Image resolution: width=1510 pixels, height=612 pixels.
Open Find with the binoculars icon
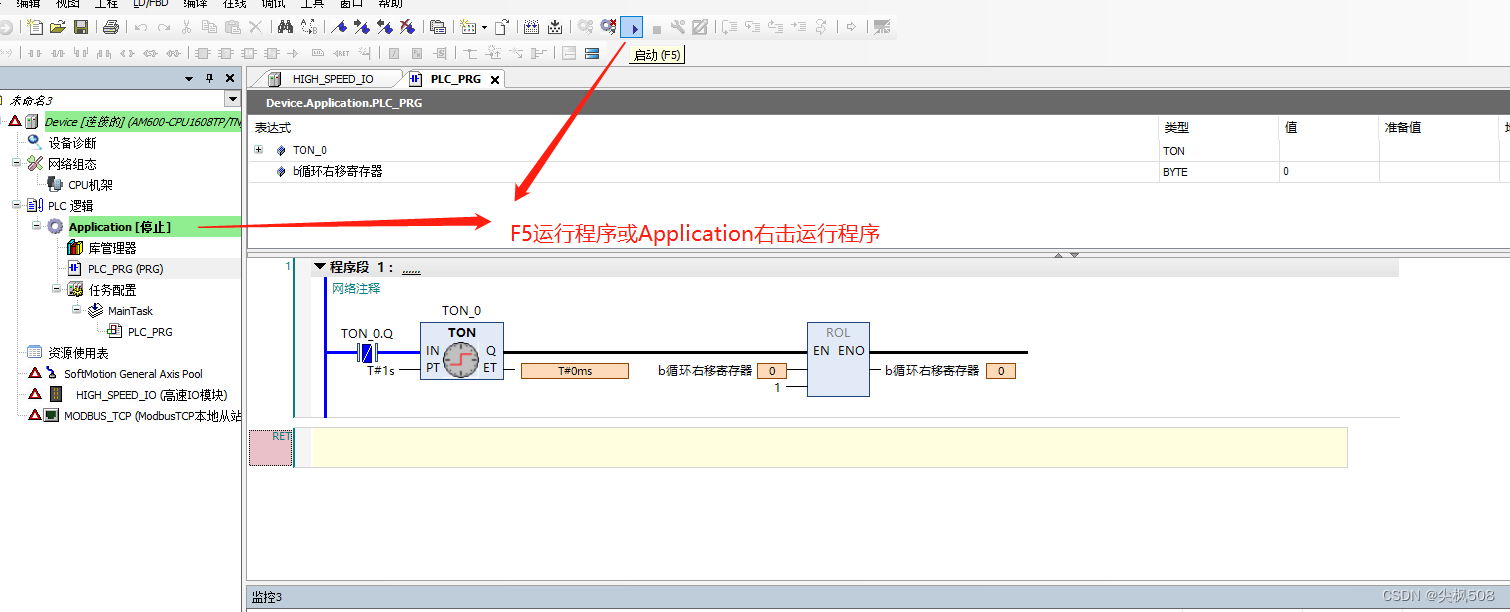285,27
